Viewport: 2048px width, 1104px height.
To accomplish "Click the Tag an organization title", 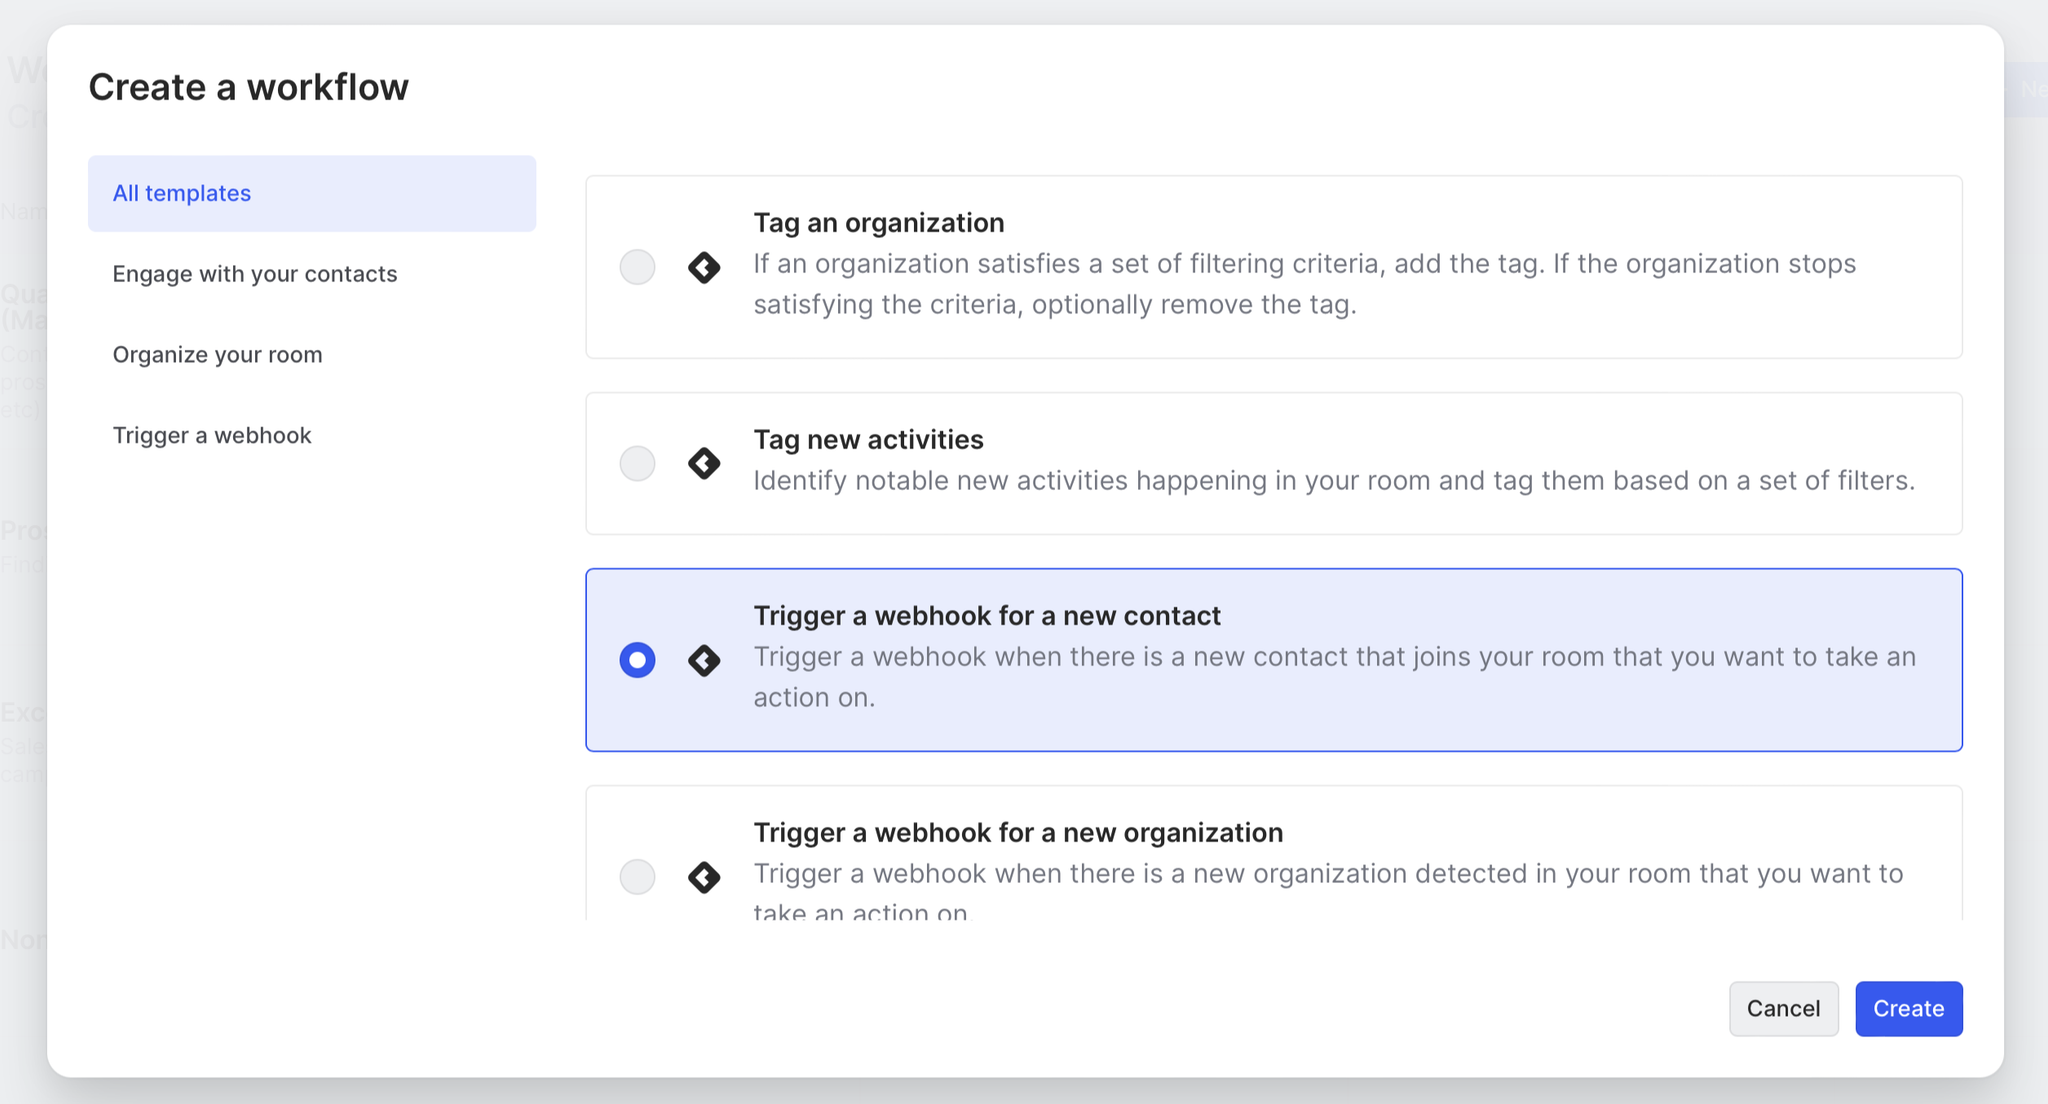I will click(878, 222).
